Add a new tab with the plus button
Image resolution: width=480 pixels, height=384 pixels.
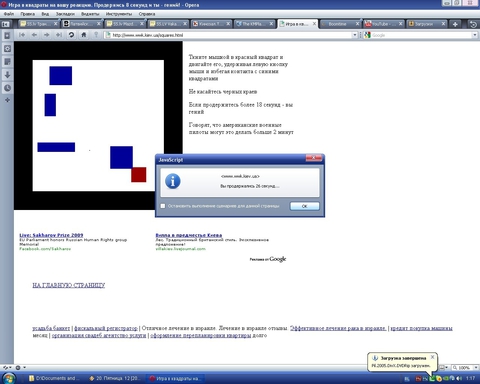[455, 24]
